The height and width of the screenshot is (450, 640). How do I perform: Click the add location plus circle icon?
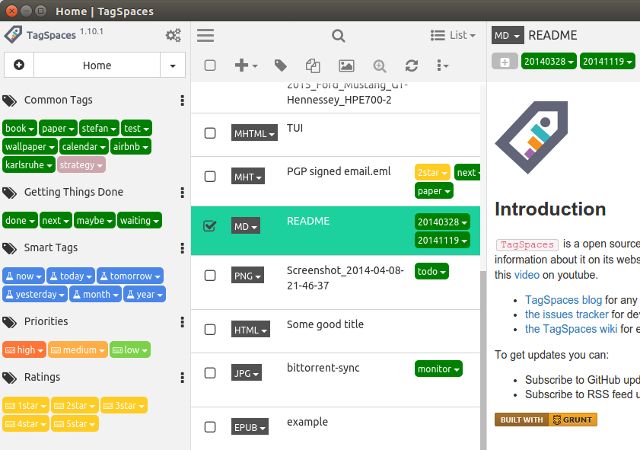click(x=19, y=65)
